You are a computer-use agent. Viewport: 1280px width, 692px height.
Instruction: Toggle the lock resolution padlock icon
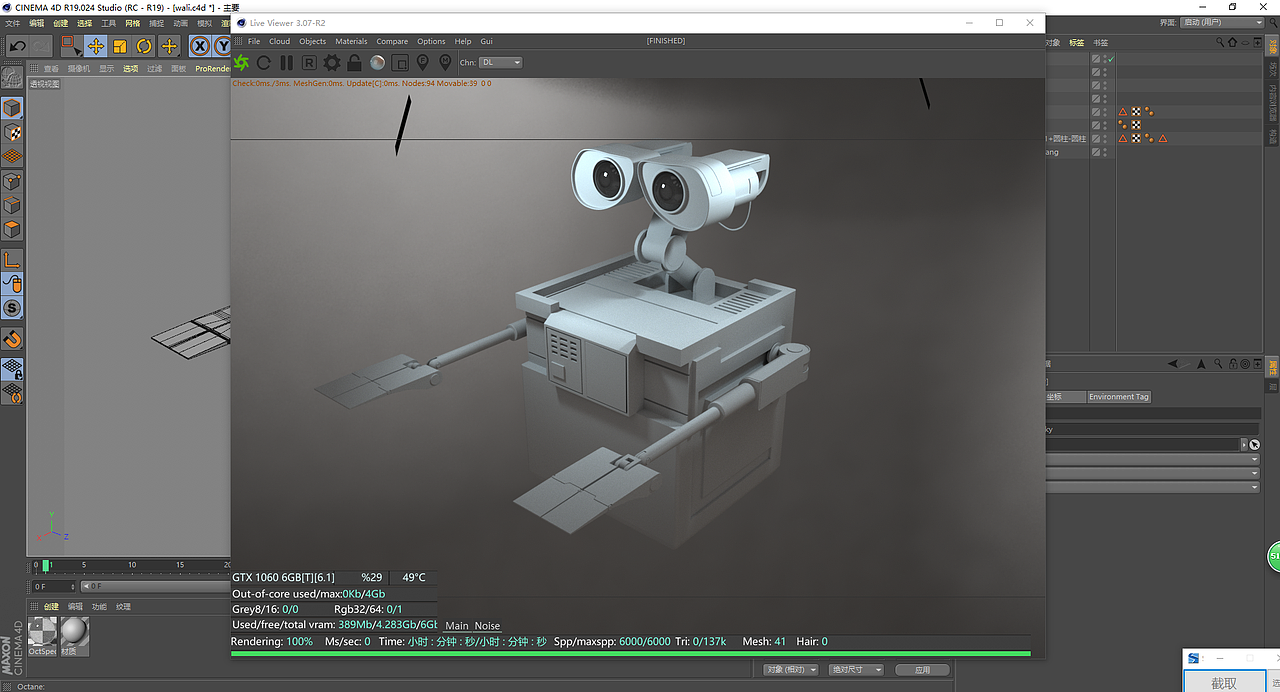pyautogui.click(x=354, y=62)
